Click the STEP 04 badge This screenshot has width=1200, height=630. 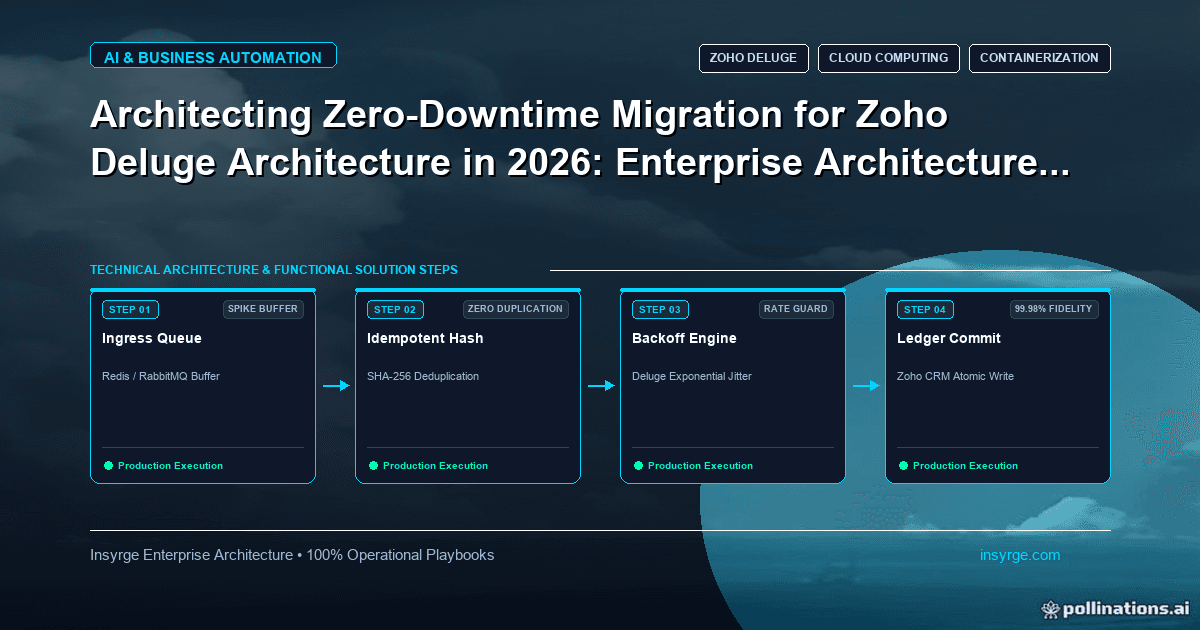pos(925,309)
